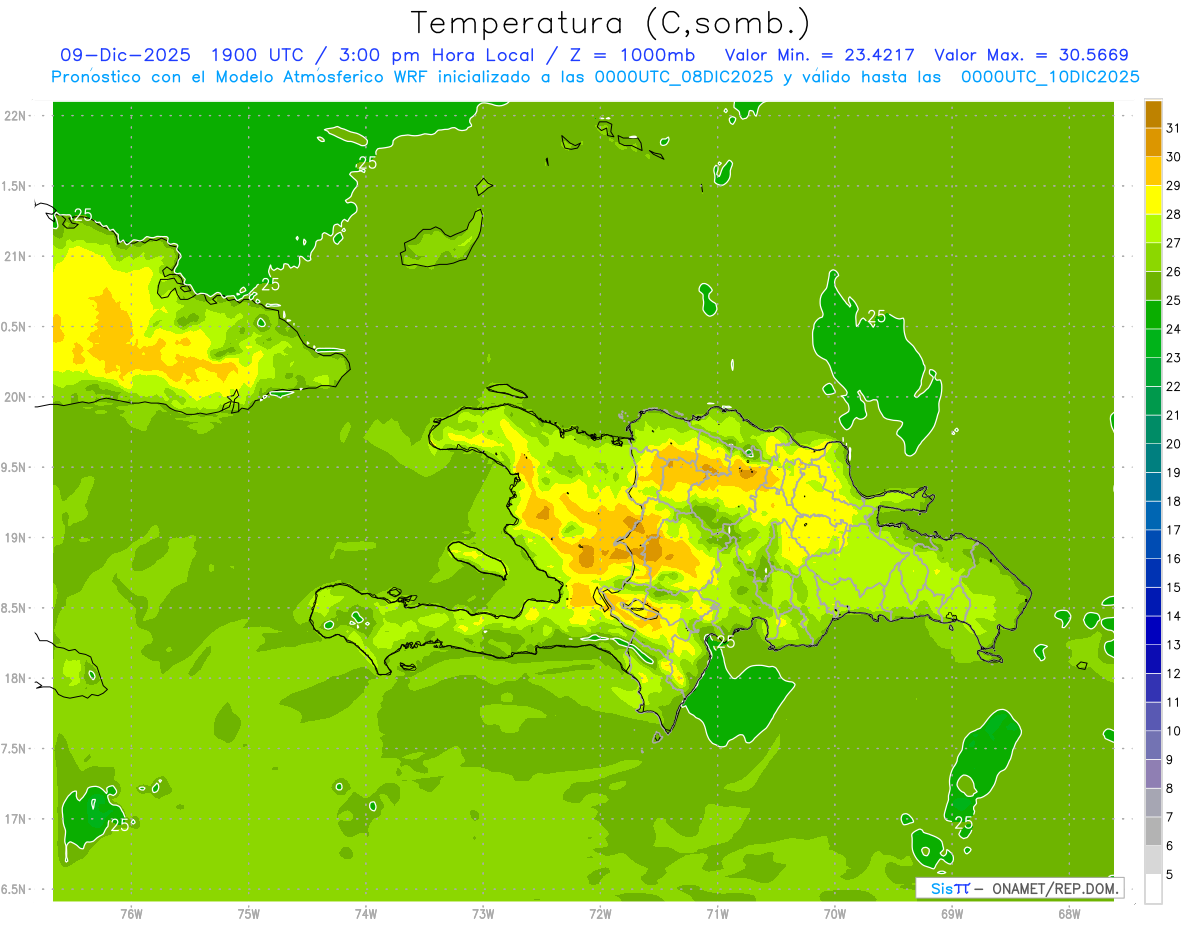Click the 73W longitude axis label
This screenshot has width=1200, height=927.
[x=483, y=913]
